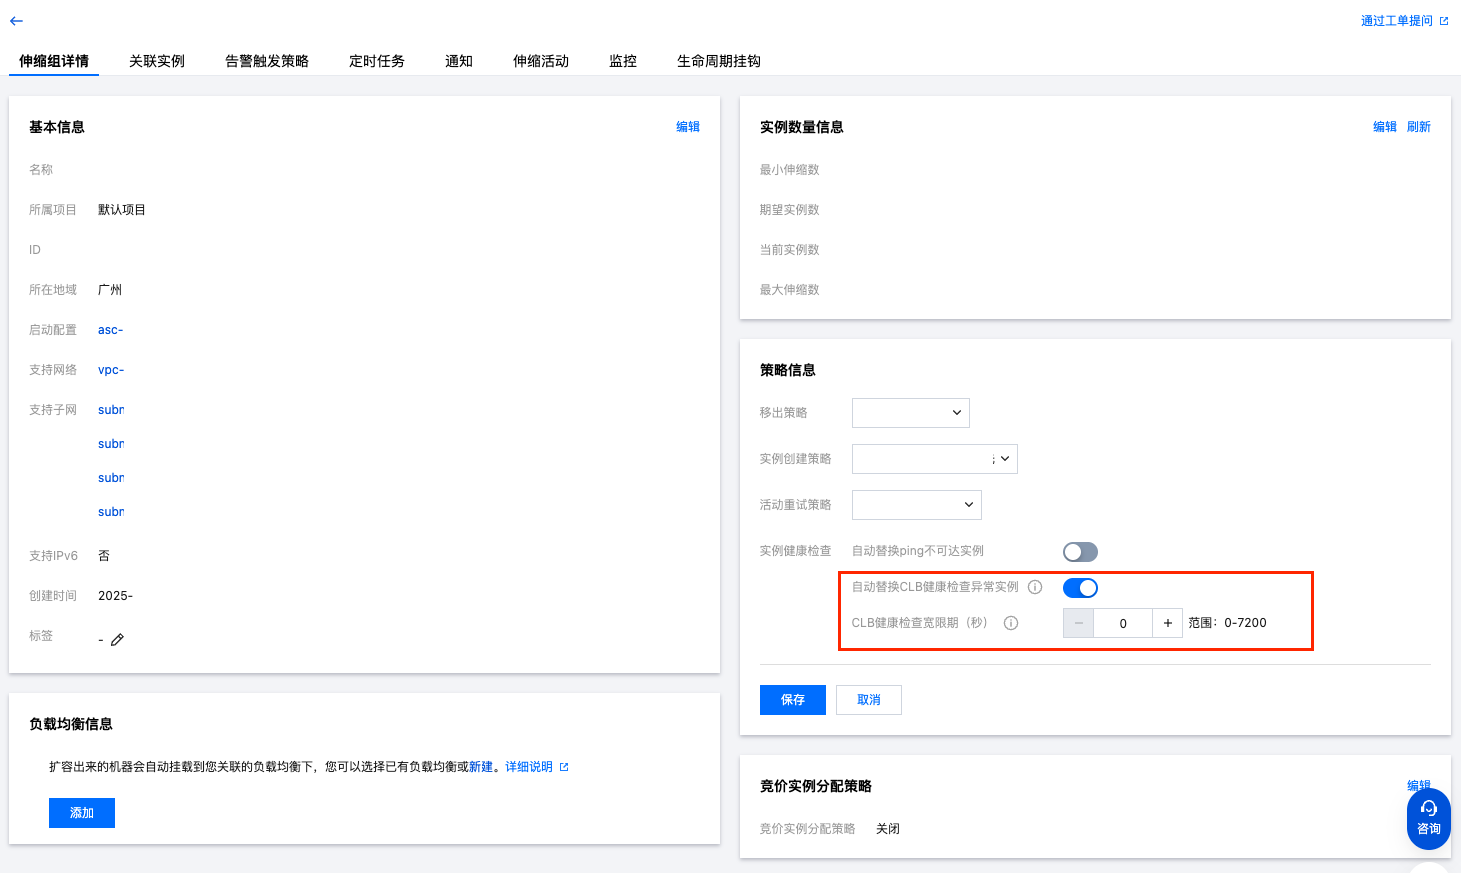Viewport: 1461px width, 873px height.
Task: Click the CLB健康检查宽限期 number input field
Action: [x=1123, y=623]
